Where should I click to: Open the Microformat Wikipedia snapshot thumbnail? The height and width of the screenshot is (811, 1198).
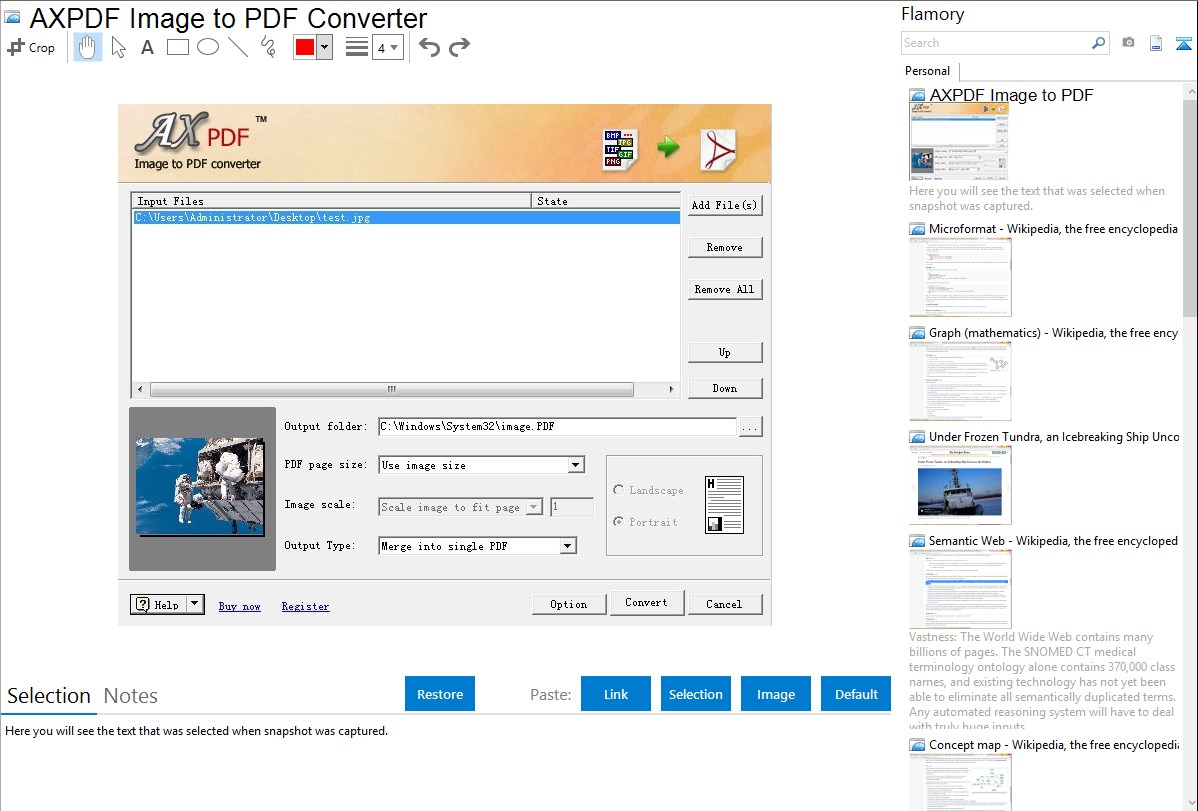point(960,277)
